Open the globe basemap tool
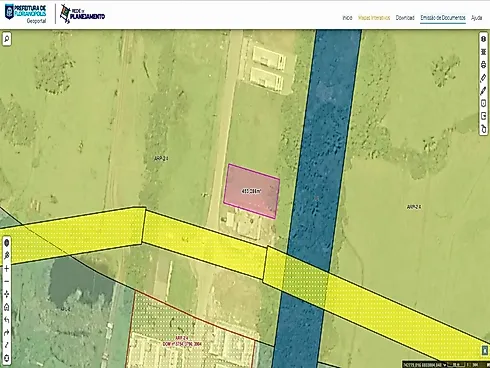This screenshot has height=368, width=490. tap(483, 39)
